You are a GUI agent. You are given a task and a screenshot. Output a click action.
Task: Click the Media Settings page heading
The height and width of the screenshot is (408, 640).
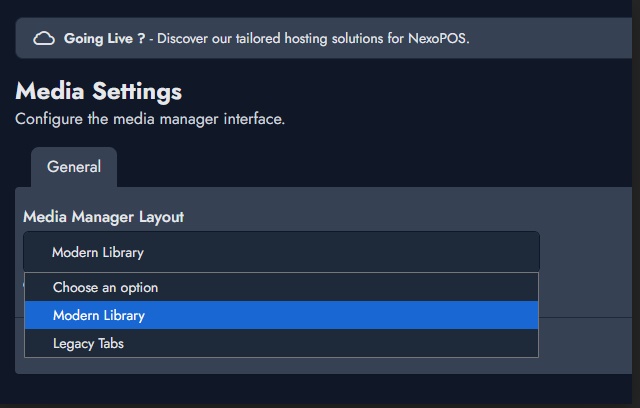point(98,91)
